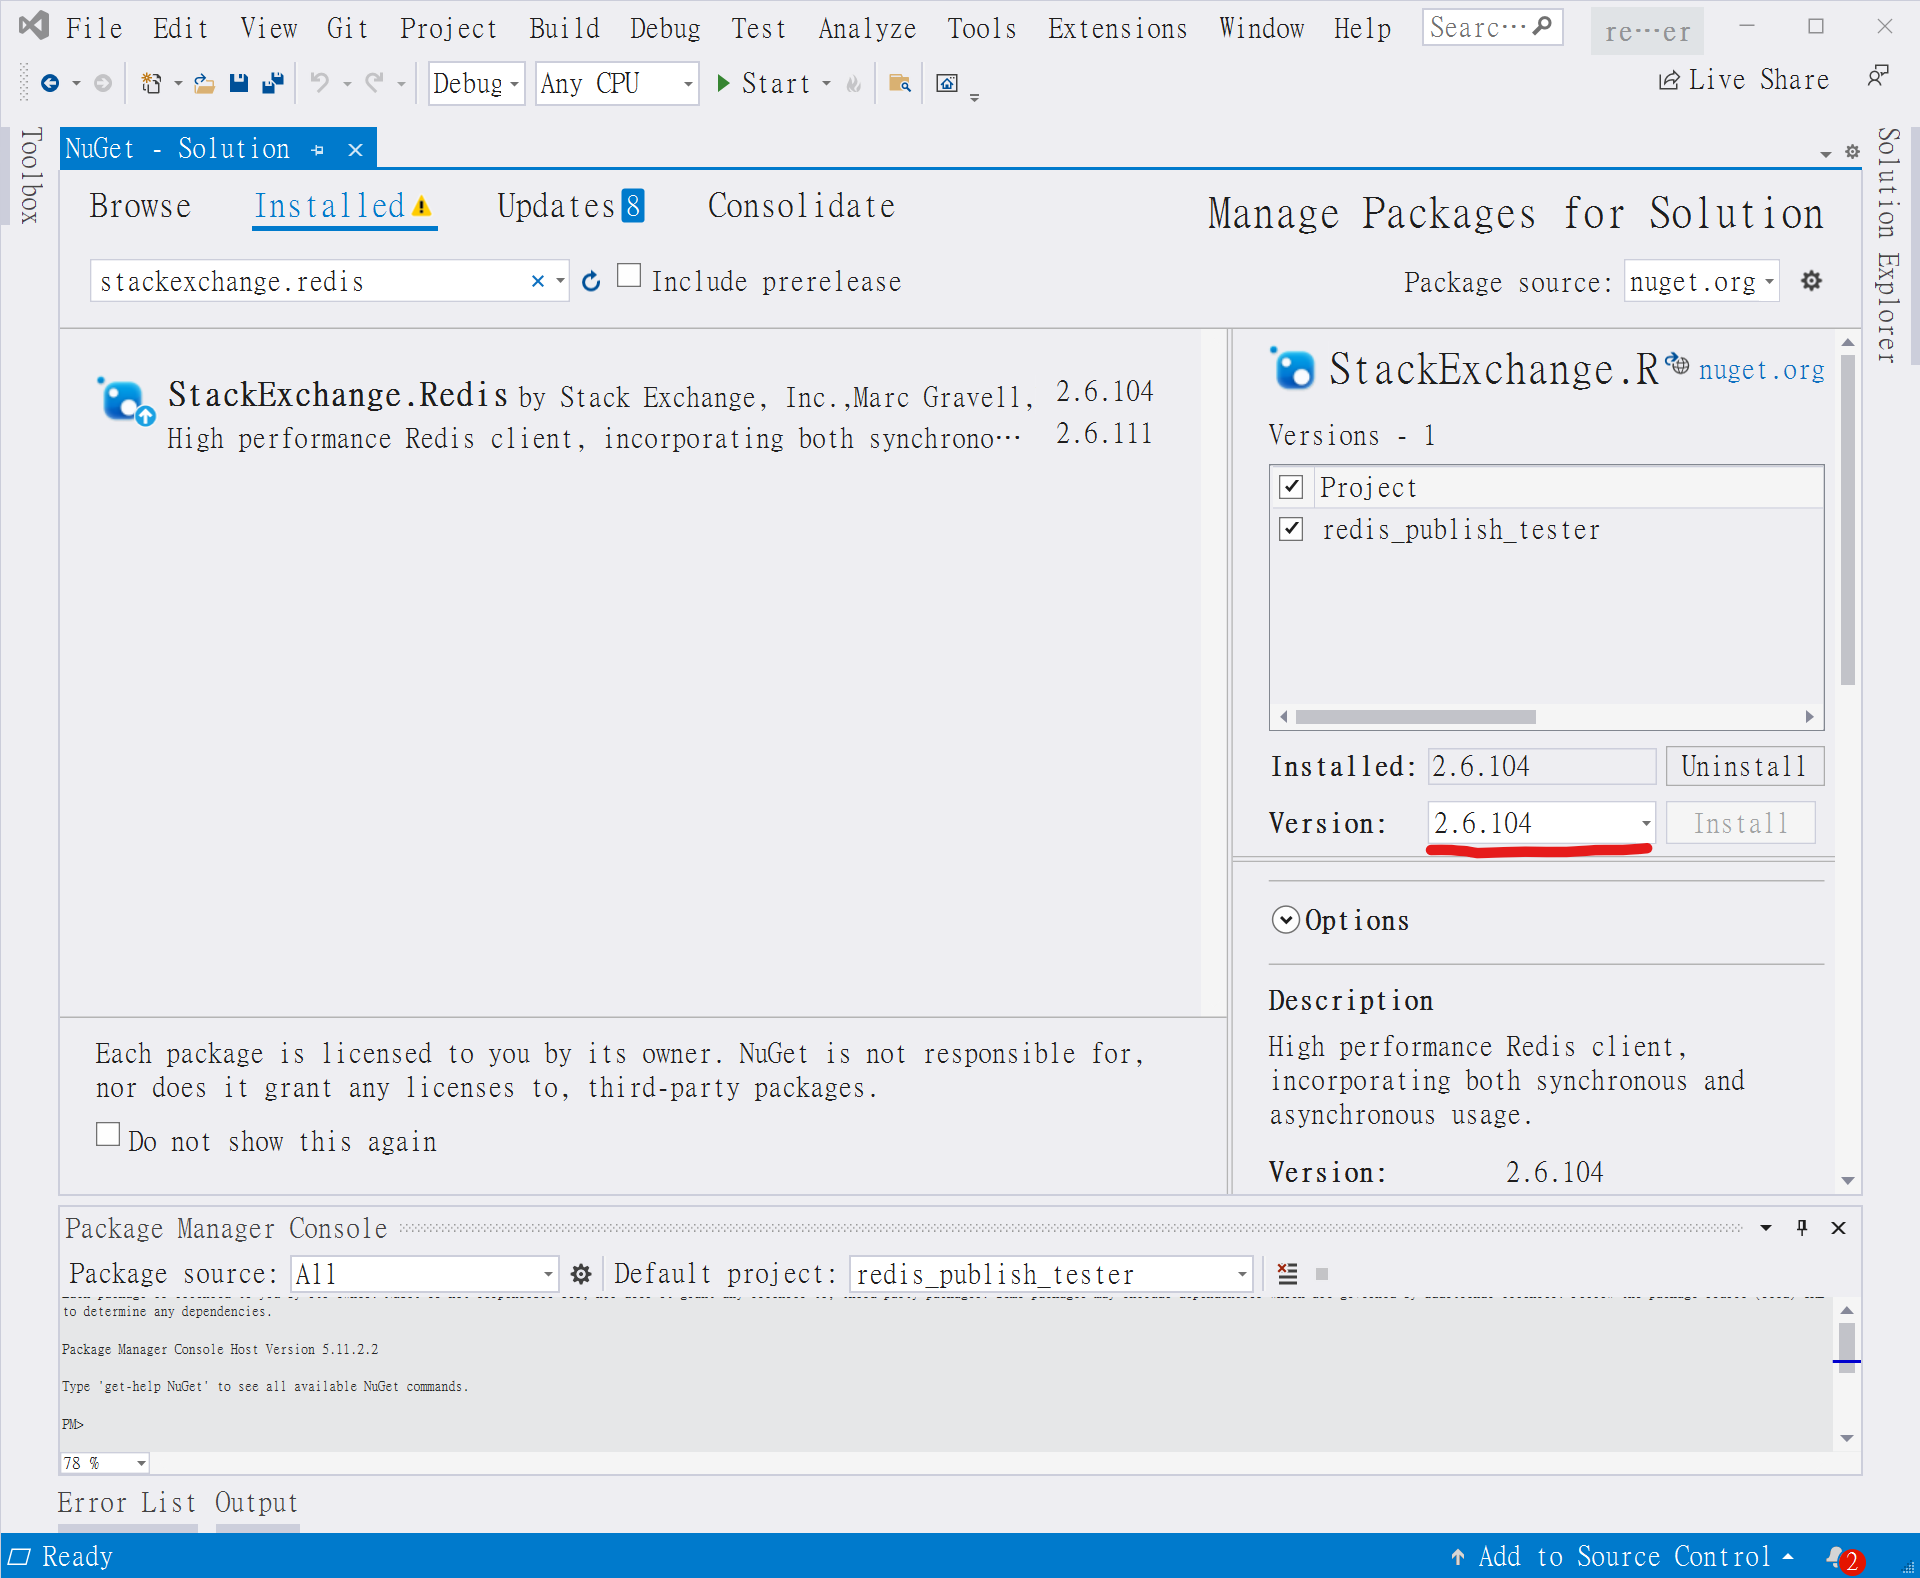Click the Navigate Forward arrow icon
The height and width of the screenshot is (1578, 1920).
(x=102, y=84)
